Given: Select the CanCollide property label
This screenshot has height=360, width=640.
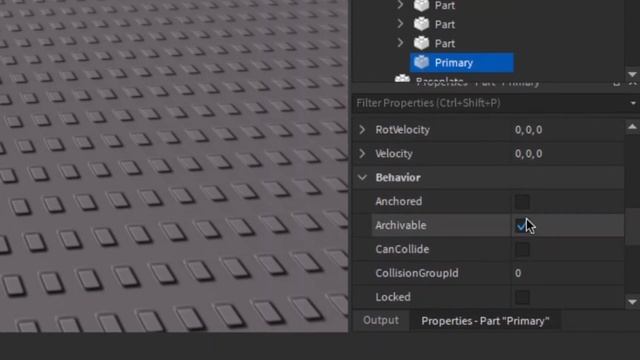Looking at the screenshot, I should [x=402, y=249].
